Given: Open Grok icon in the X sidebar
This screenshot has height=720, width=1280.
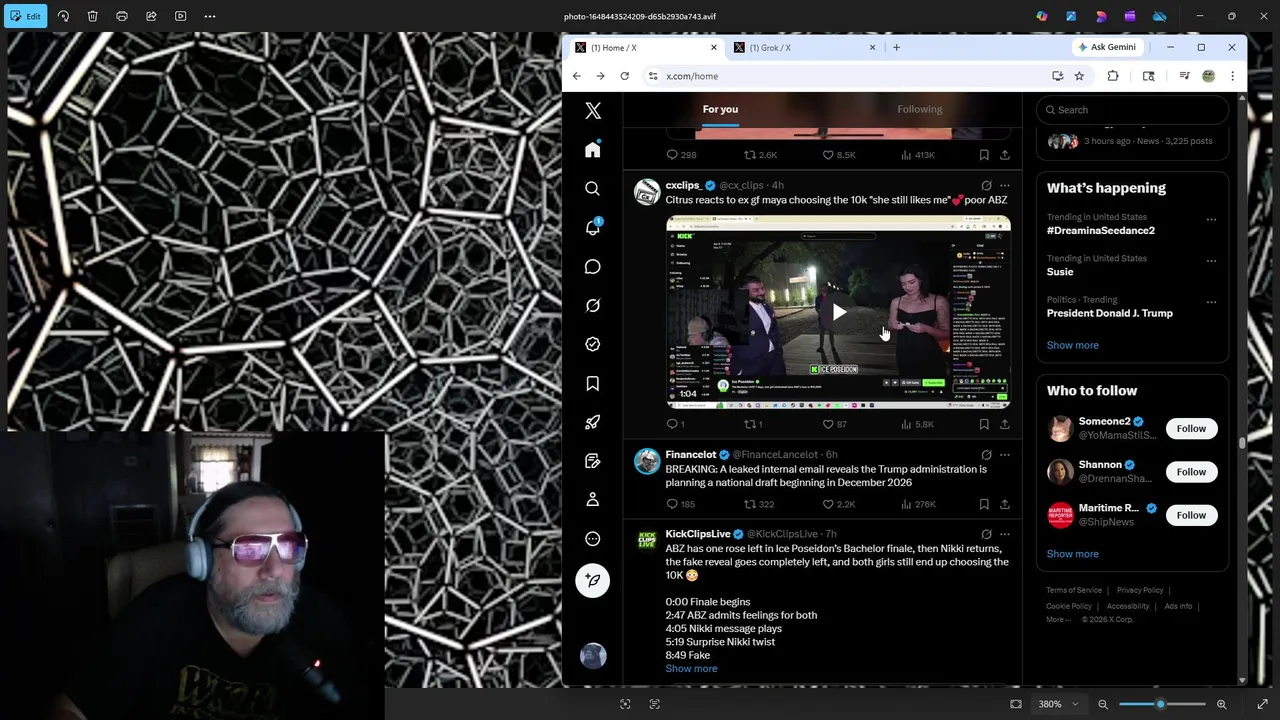Looking at the screenshot, I should [x=593, y=305].
